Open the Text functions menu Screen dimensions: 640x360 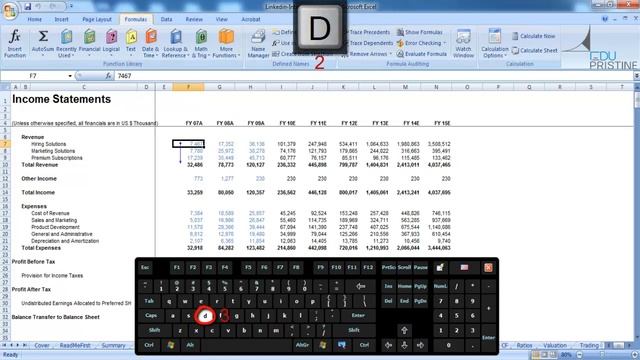pos(131,43)
